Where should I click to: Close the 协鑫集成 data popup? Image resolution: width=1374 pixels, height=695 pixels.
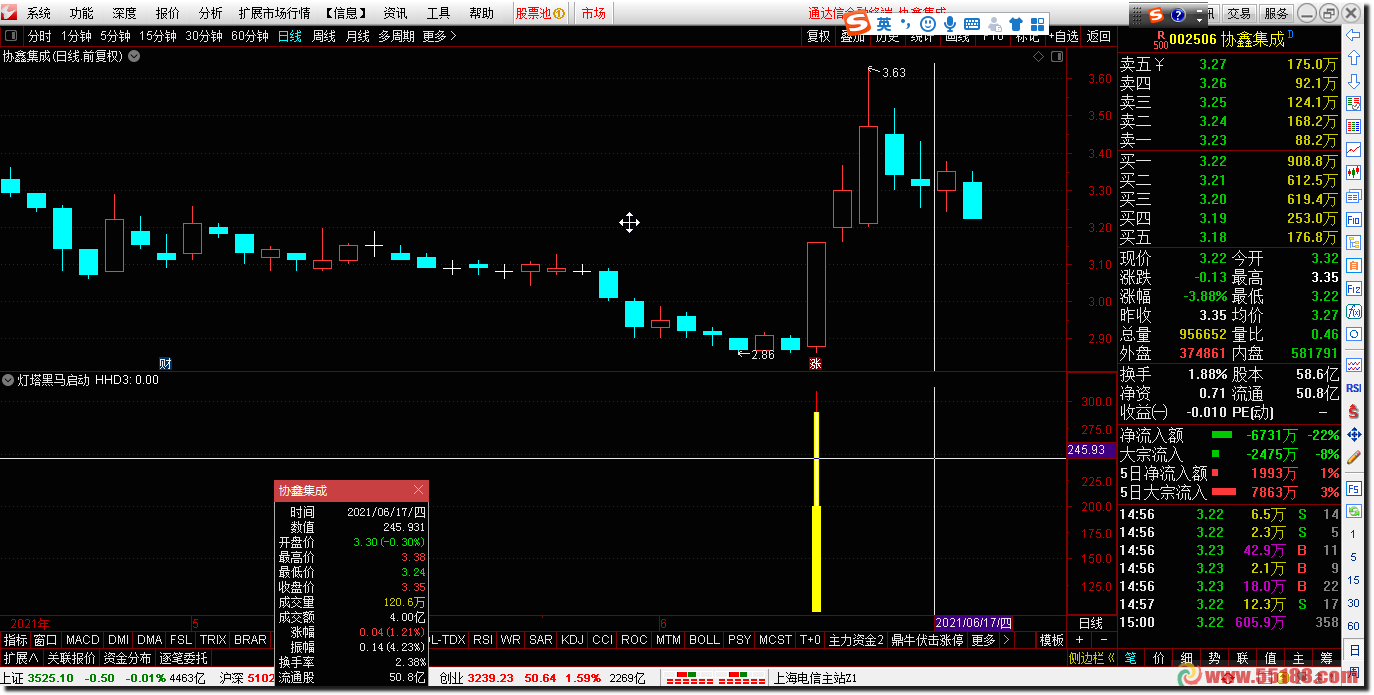pyautogui.click(x=418, y=490)
